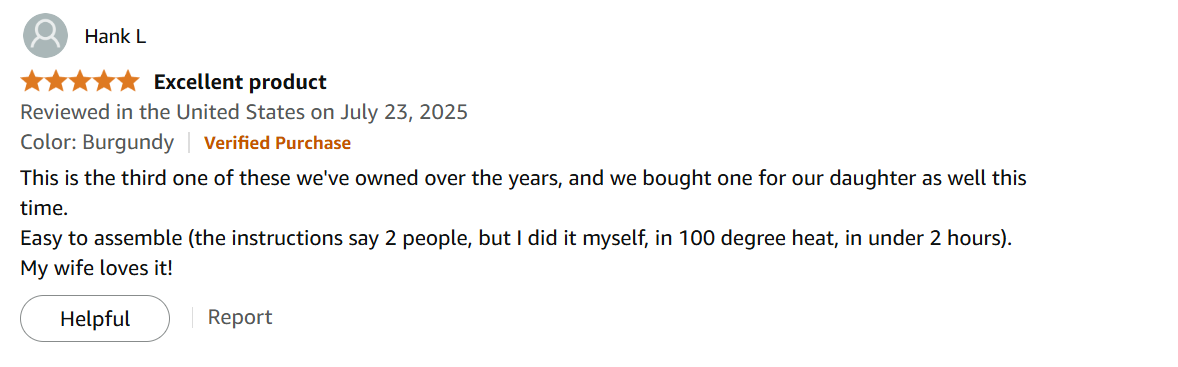Image resolution: width=1178 pixels, height=367 pixels.
Task: Click the fifth orange rating star
Action: point(128,81)
